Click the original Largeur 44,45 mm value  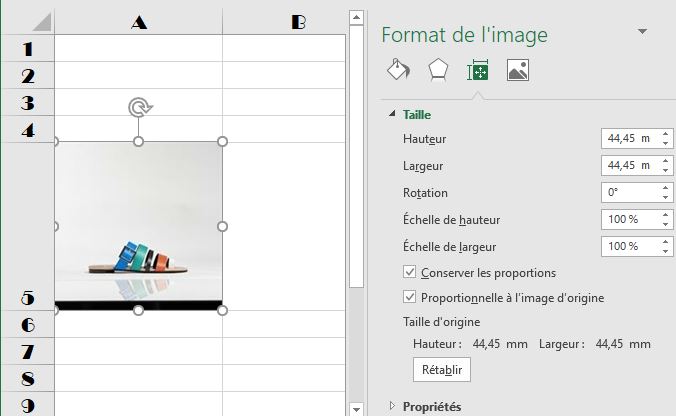623,344
